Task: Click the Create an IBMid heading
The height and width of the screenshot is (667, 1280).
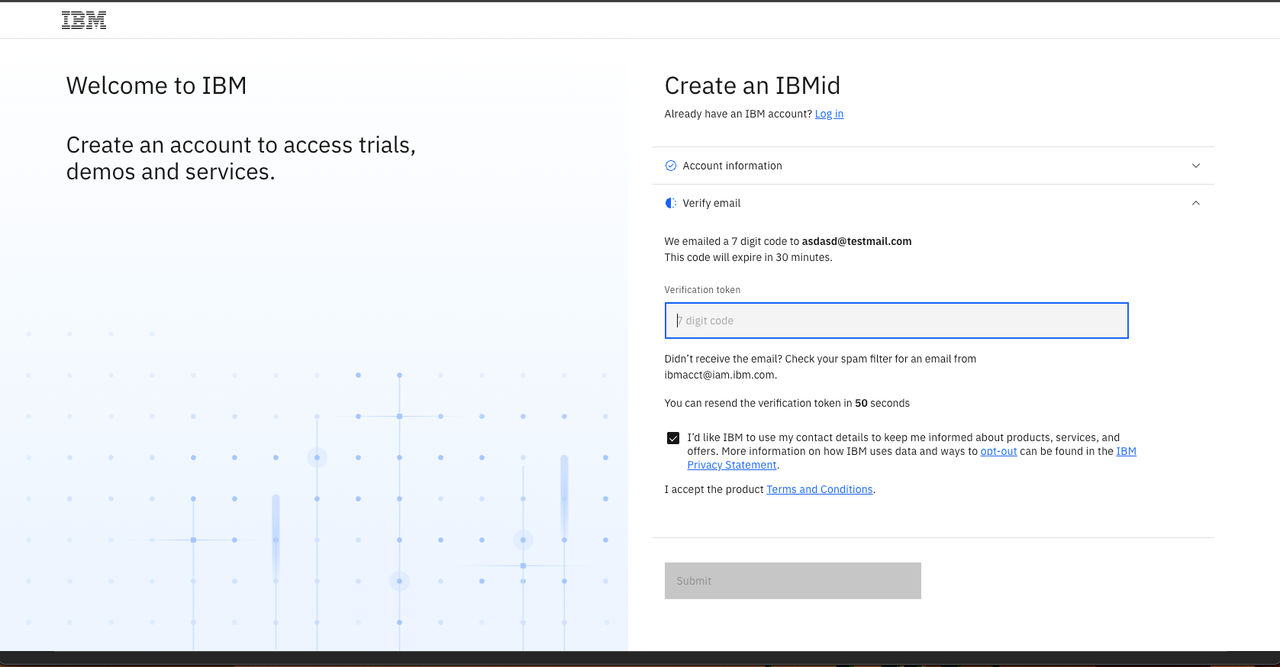Action: tap(752, 86)
